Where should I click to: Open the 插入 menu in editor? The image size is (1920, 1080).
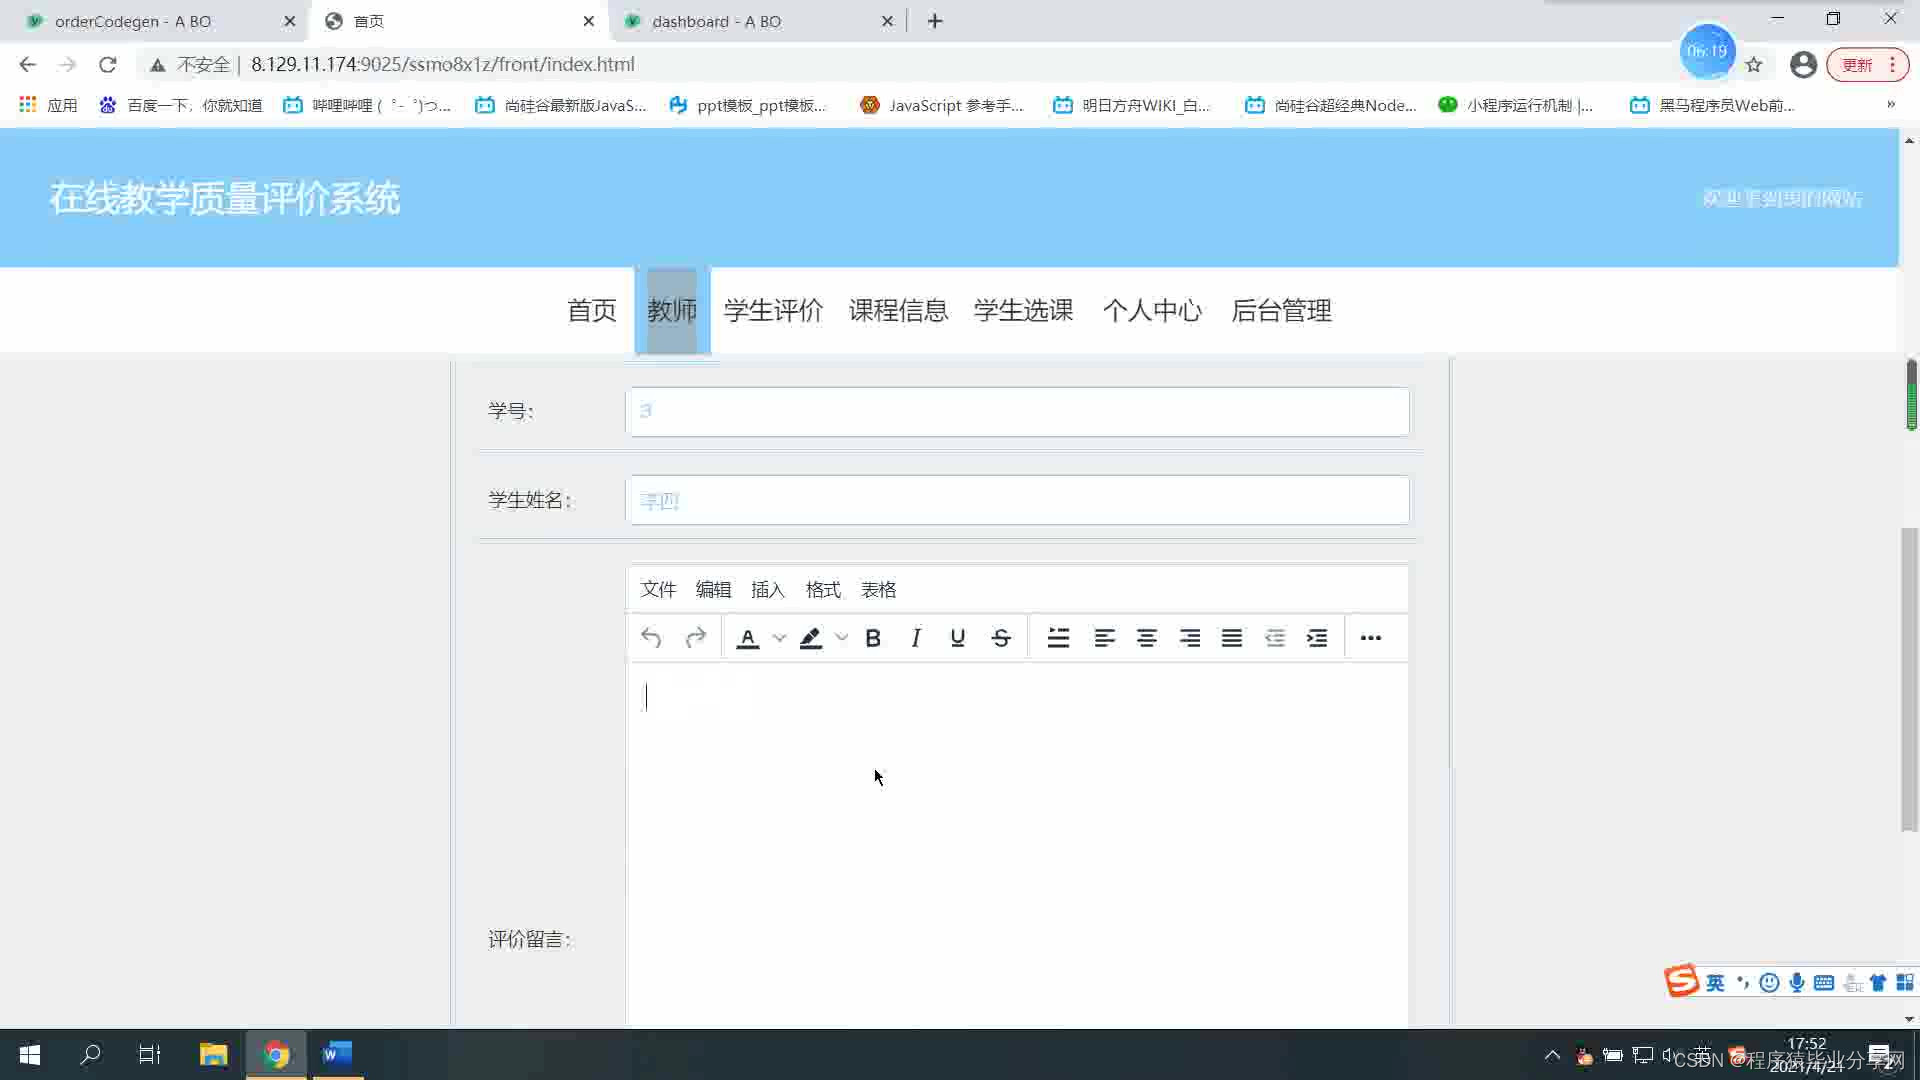[767, 590]
